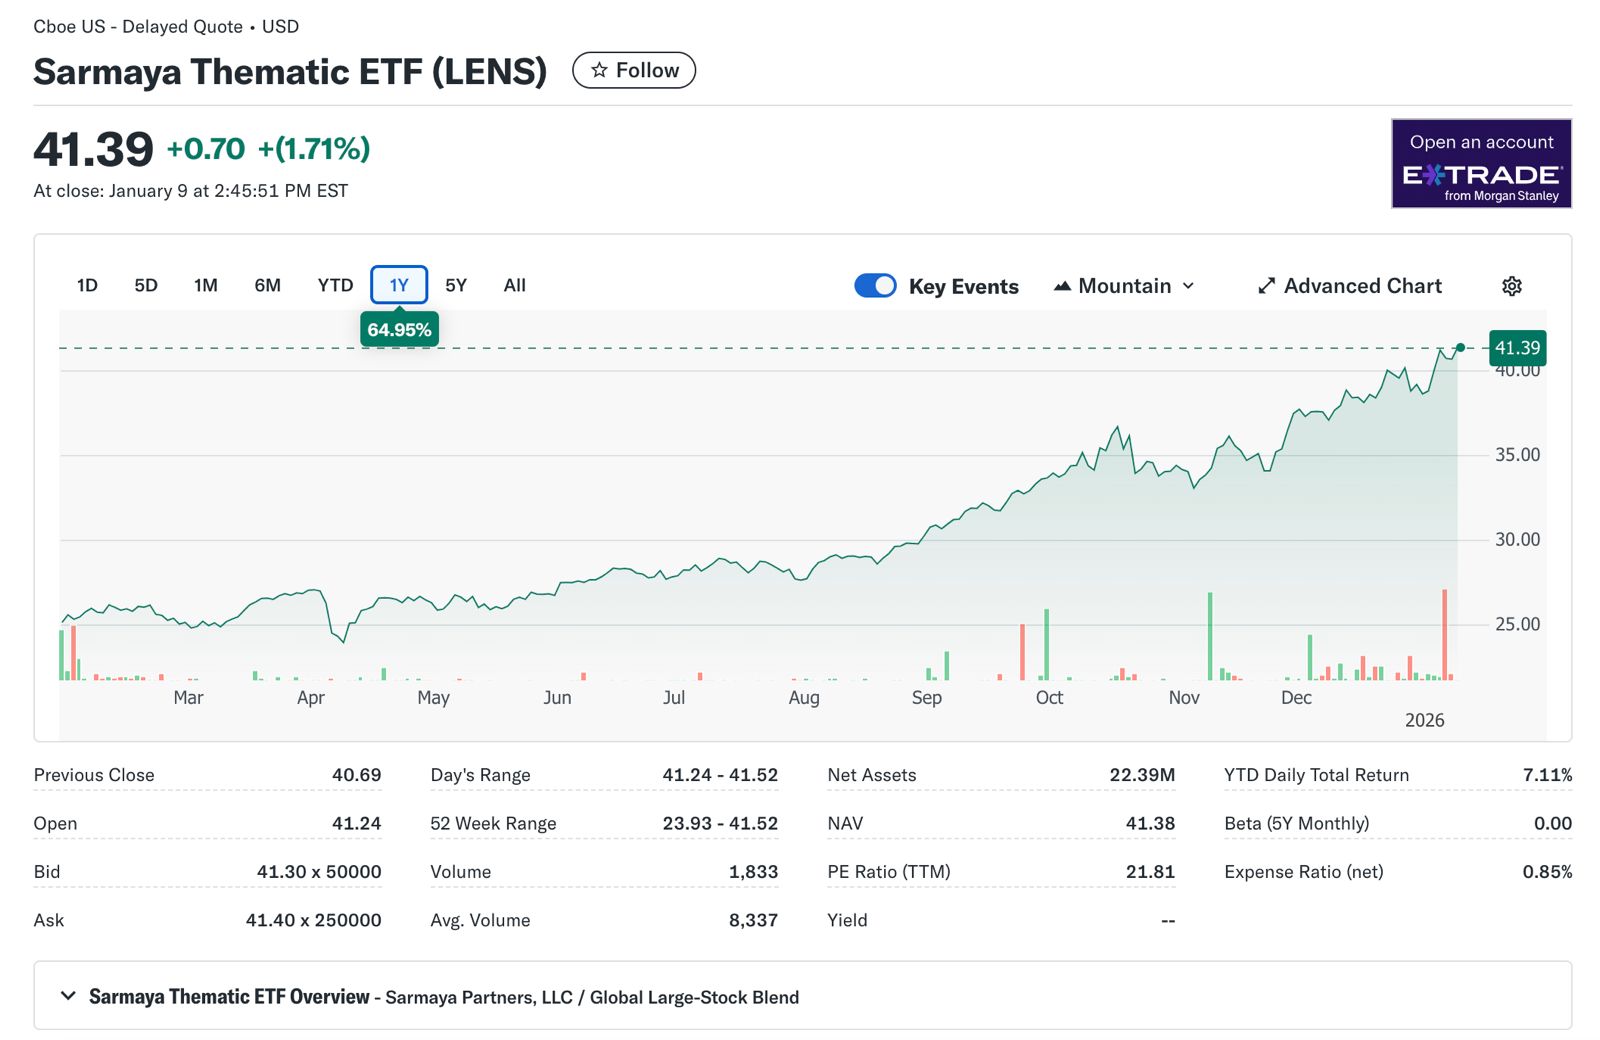Follow the Sarmaya Thematic ETF
The width and height of the screenshot is (1600, 1040).
[634, 70]
